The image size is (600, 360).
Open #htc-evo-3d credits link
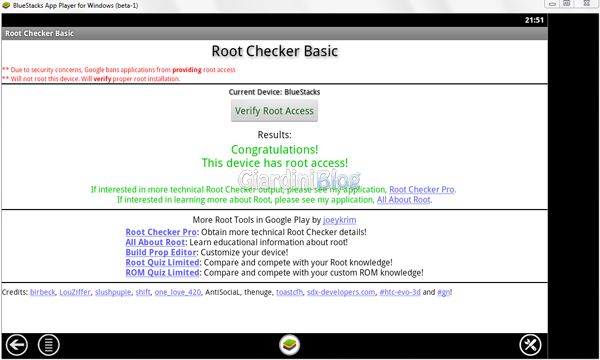400,292
